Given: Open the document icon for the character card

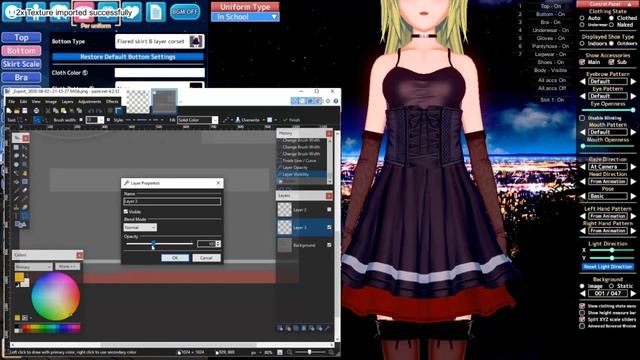Looking at the screenshot, I should [x=156, y=12].
